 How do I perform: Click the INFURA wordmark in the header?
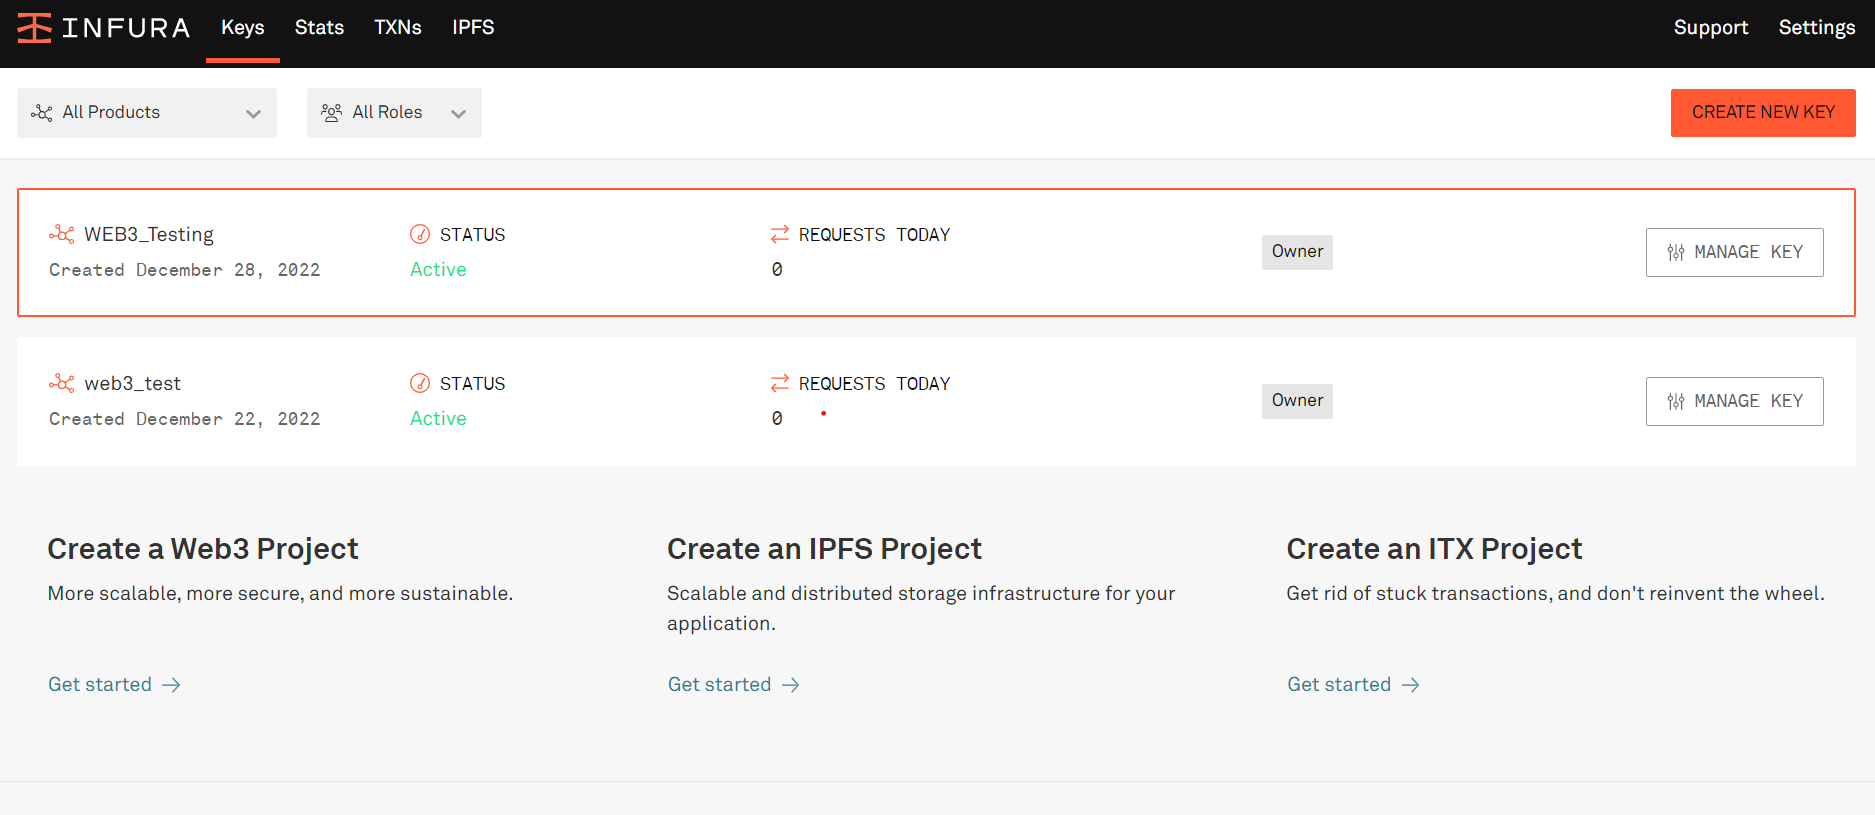pos(126,28)
